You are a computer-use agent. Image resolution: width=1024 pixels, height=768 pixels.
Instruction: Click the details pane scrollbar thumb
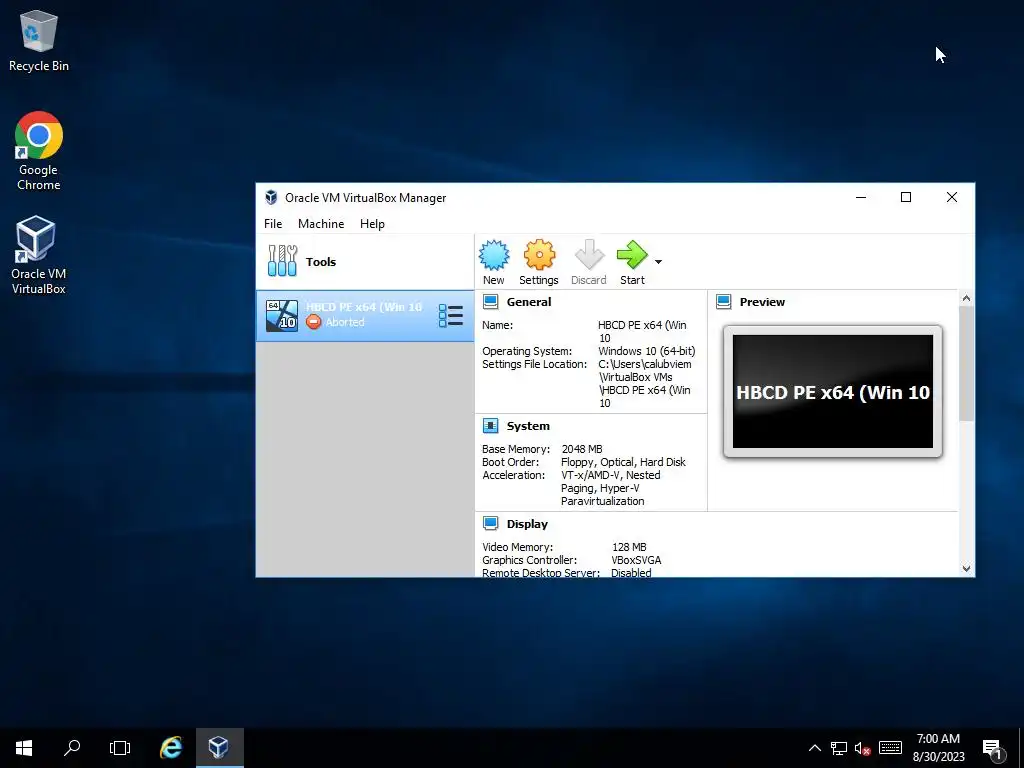(x=967, y=363)
